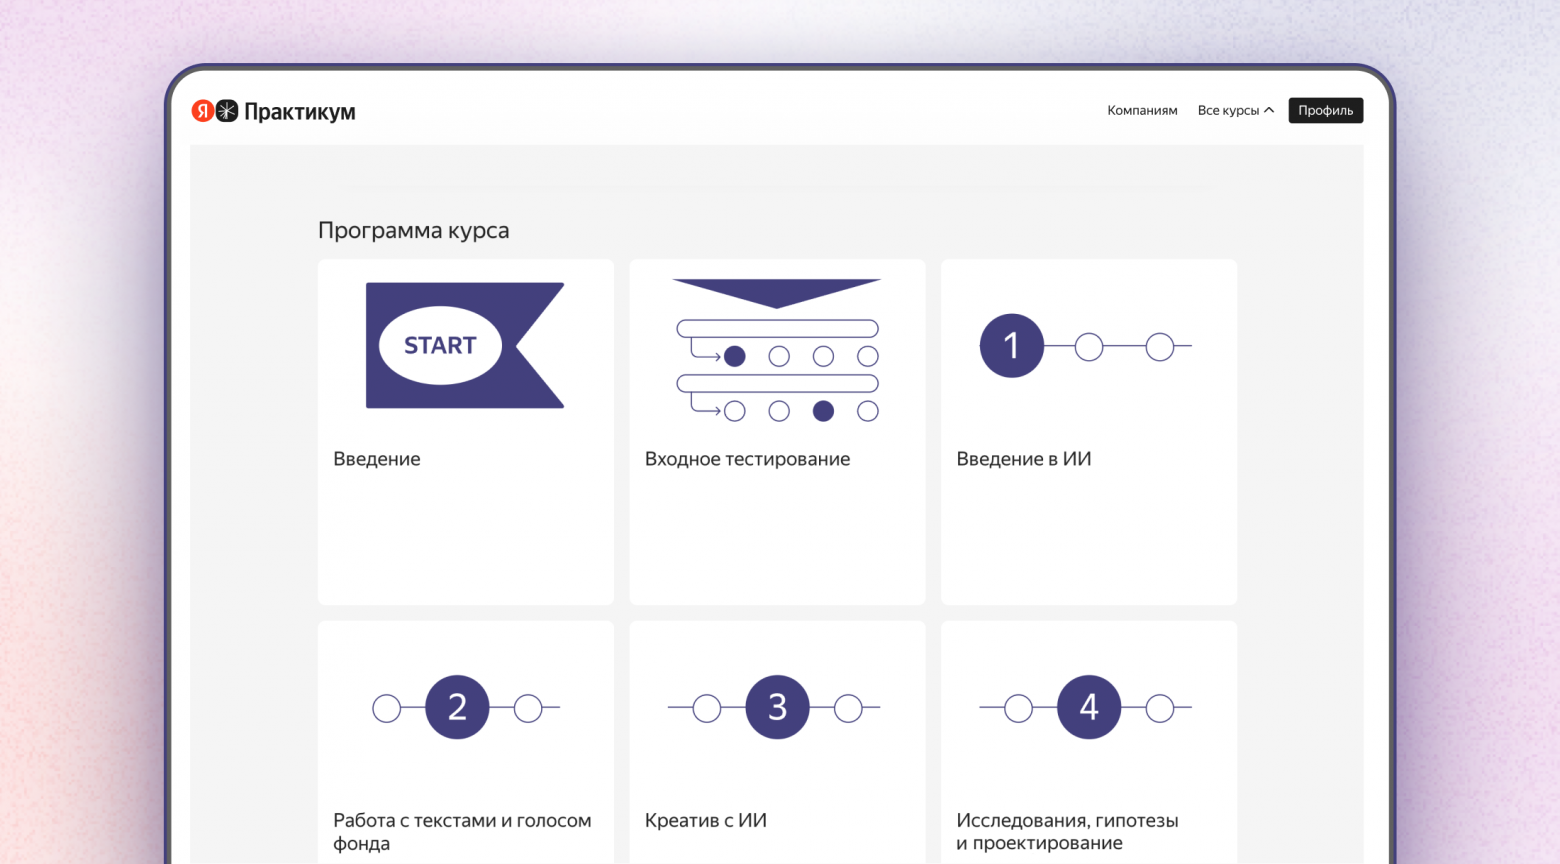
Task: Click the number 1 step circle
Action: pyautogui.click(x=1011, y=346)
